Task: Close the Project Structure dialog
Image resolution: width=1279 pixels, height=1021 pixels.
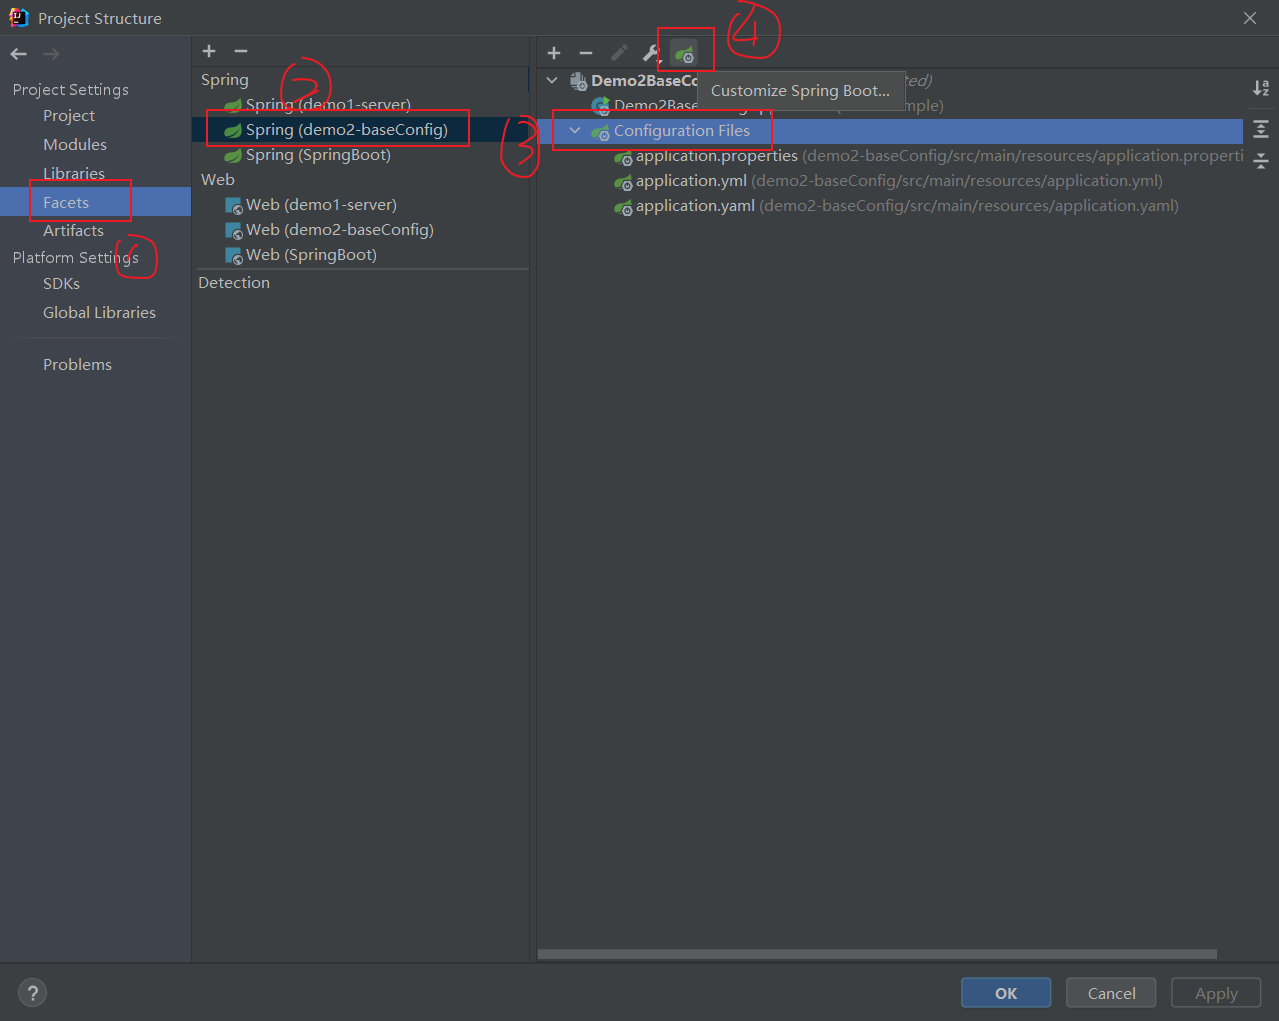Action: click(1250, 18)
